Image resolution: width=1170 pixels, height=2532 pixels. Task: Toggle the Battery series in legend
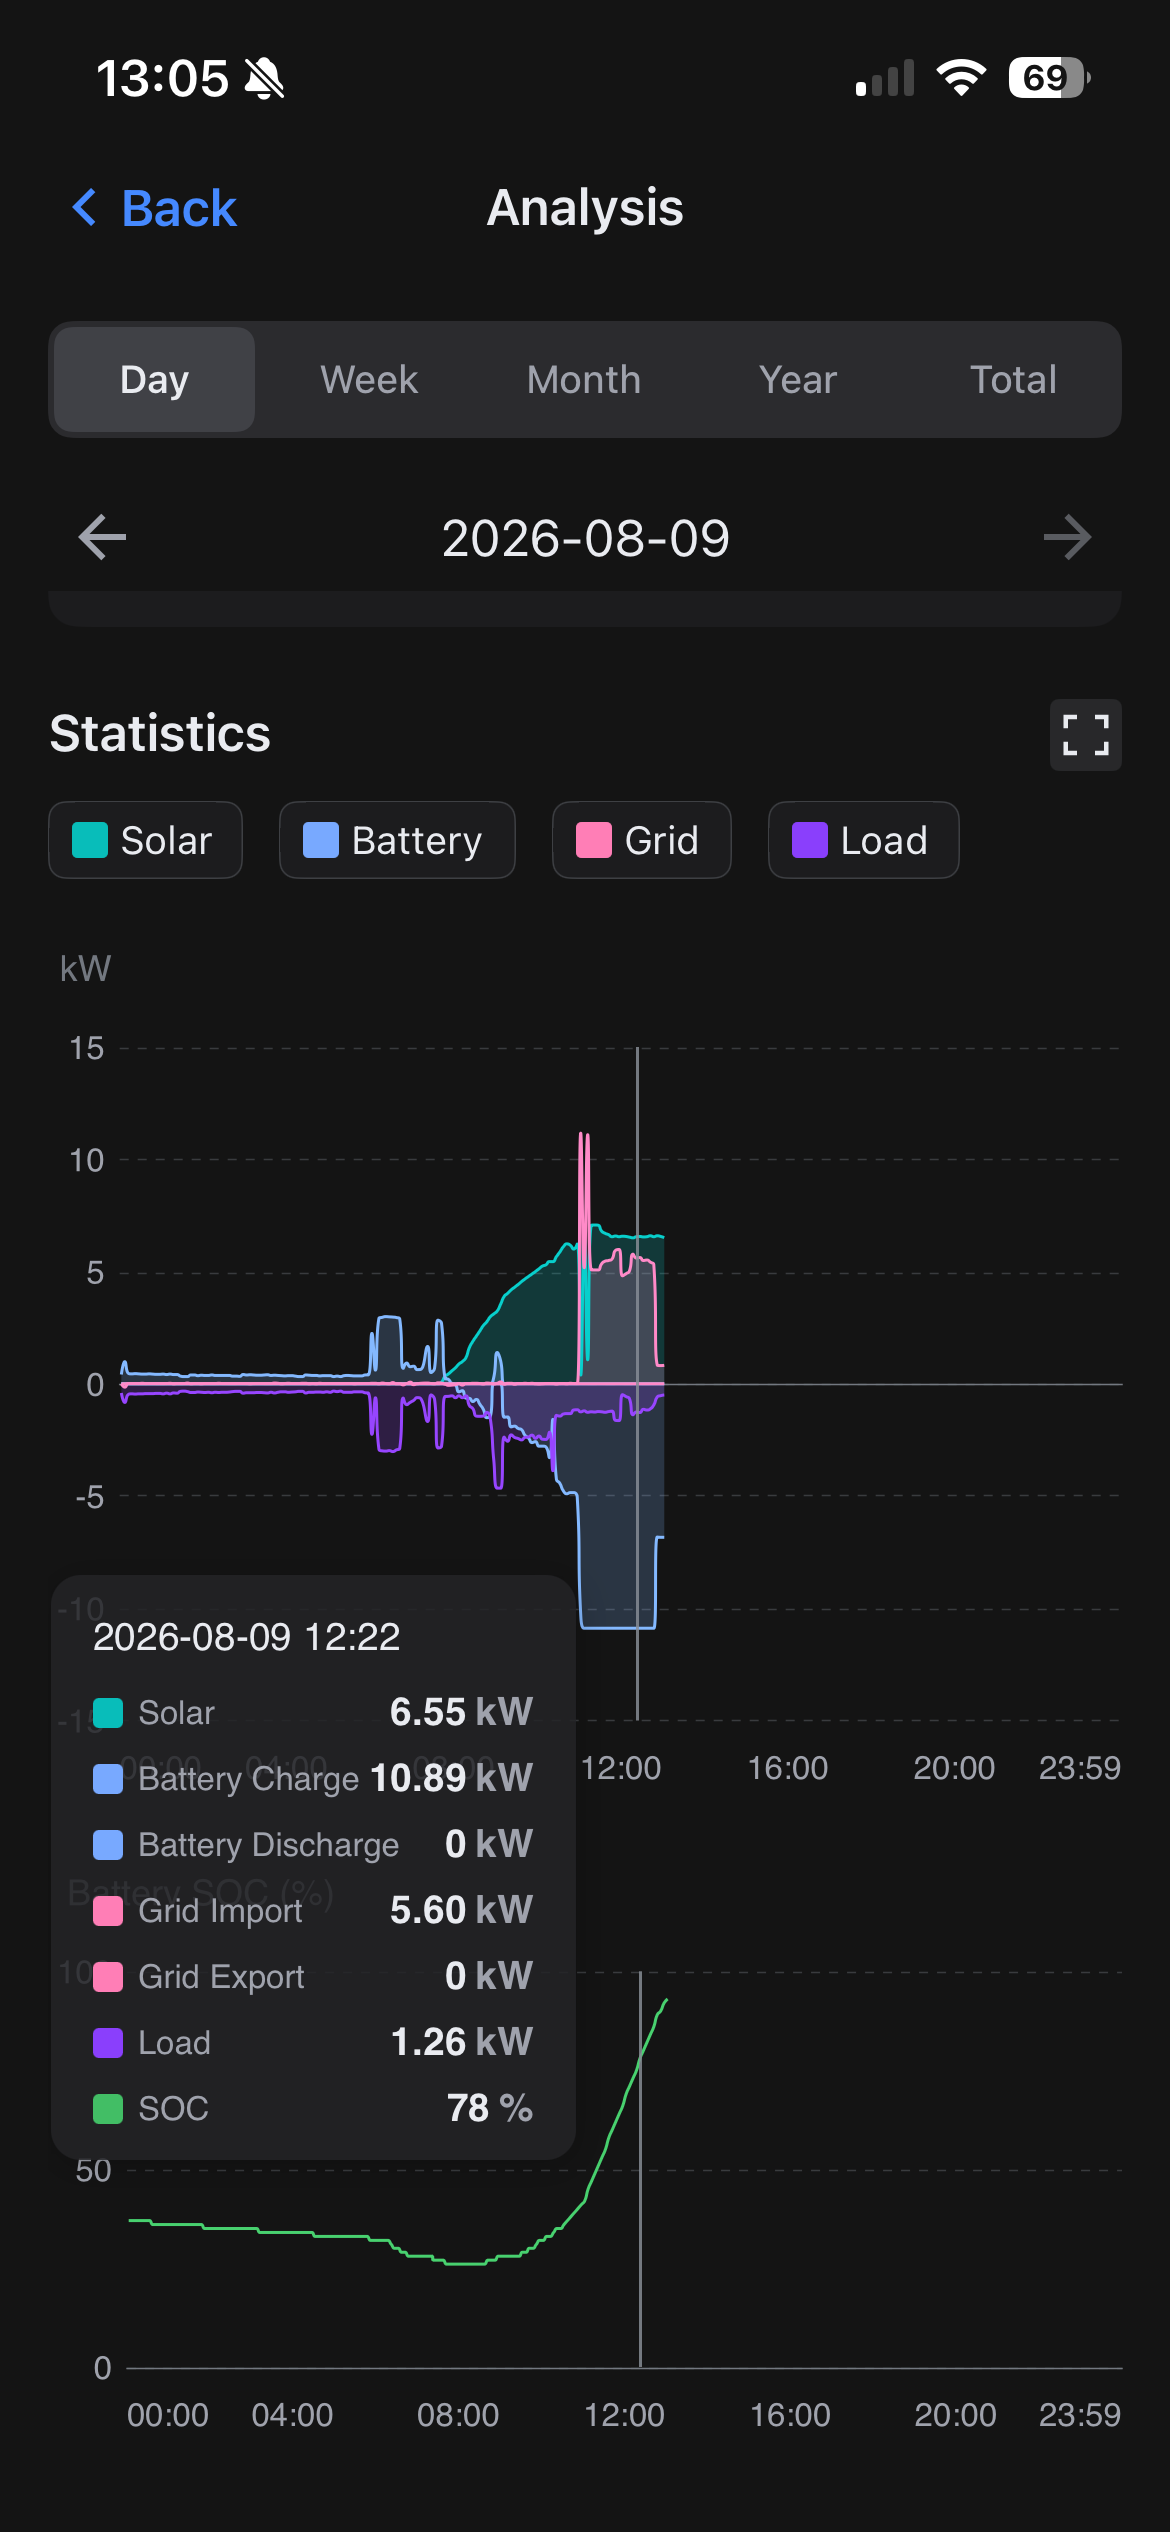[x=397, y=840]
